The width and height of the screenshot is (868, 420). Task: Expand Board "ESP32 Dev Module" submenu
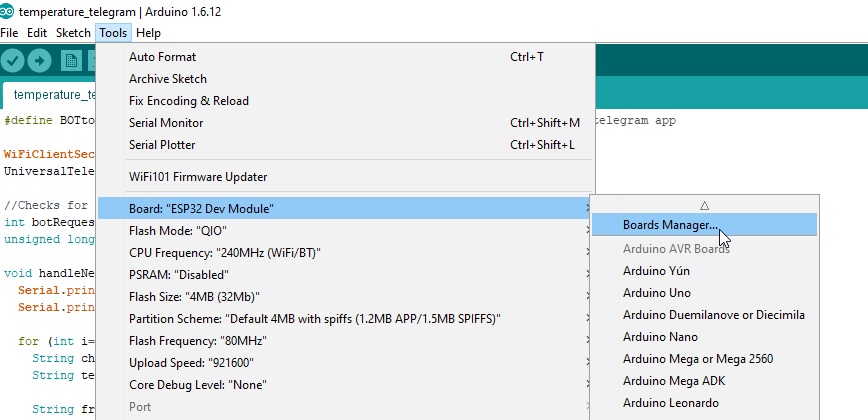(x=345, y=209)
